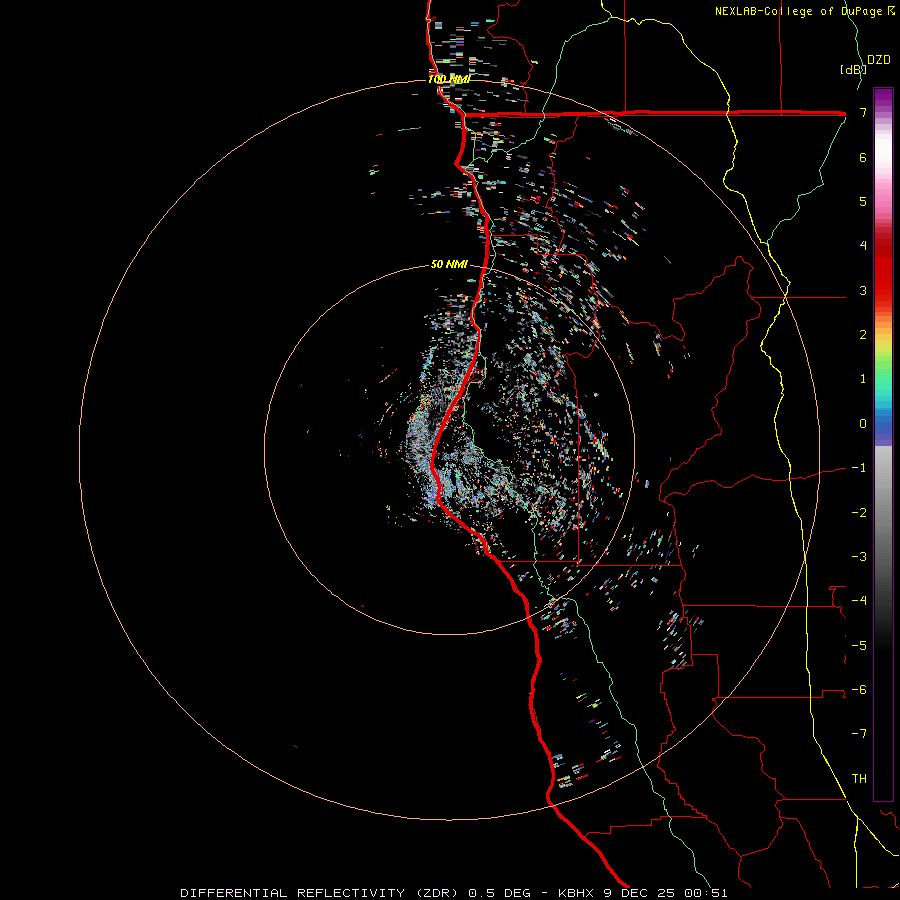The image size is (900, 900).
Task: Click the 50 NMI range ring label
Action: click(449, 264)
